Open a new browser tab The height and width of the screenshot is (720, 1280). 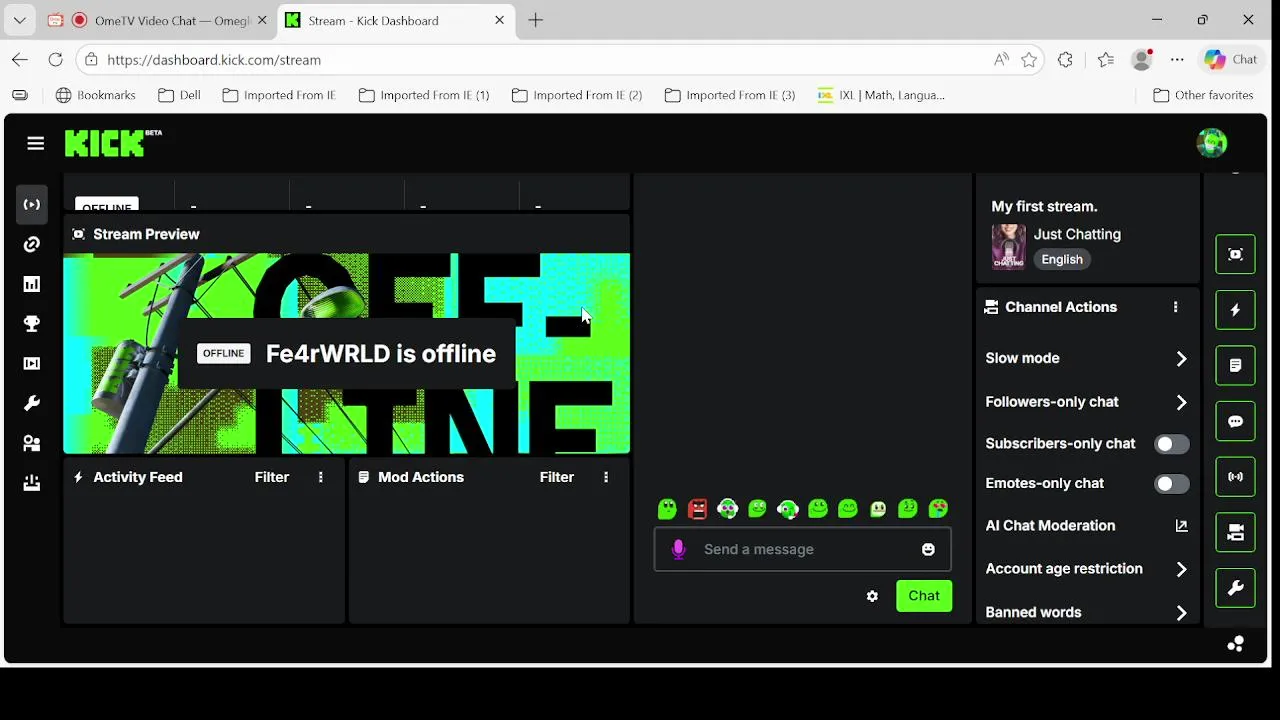point(536,20)
